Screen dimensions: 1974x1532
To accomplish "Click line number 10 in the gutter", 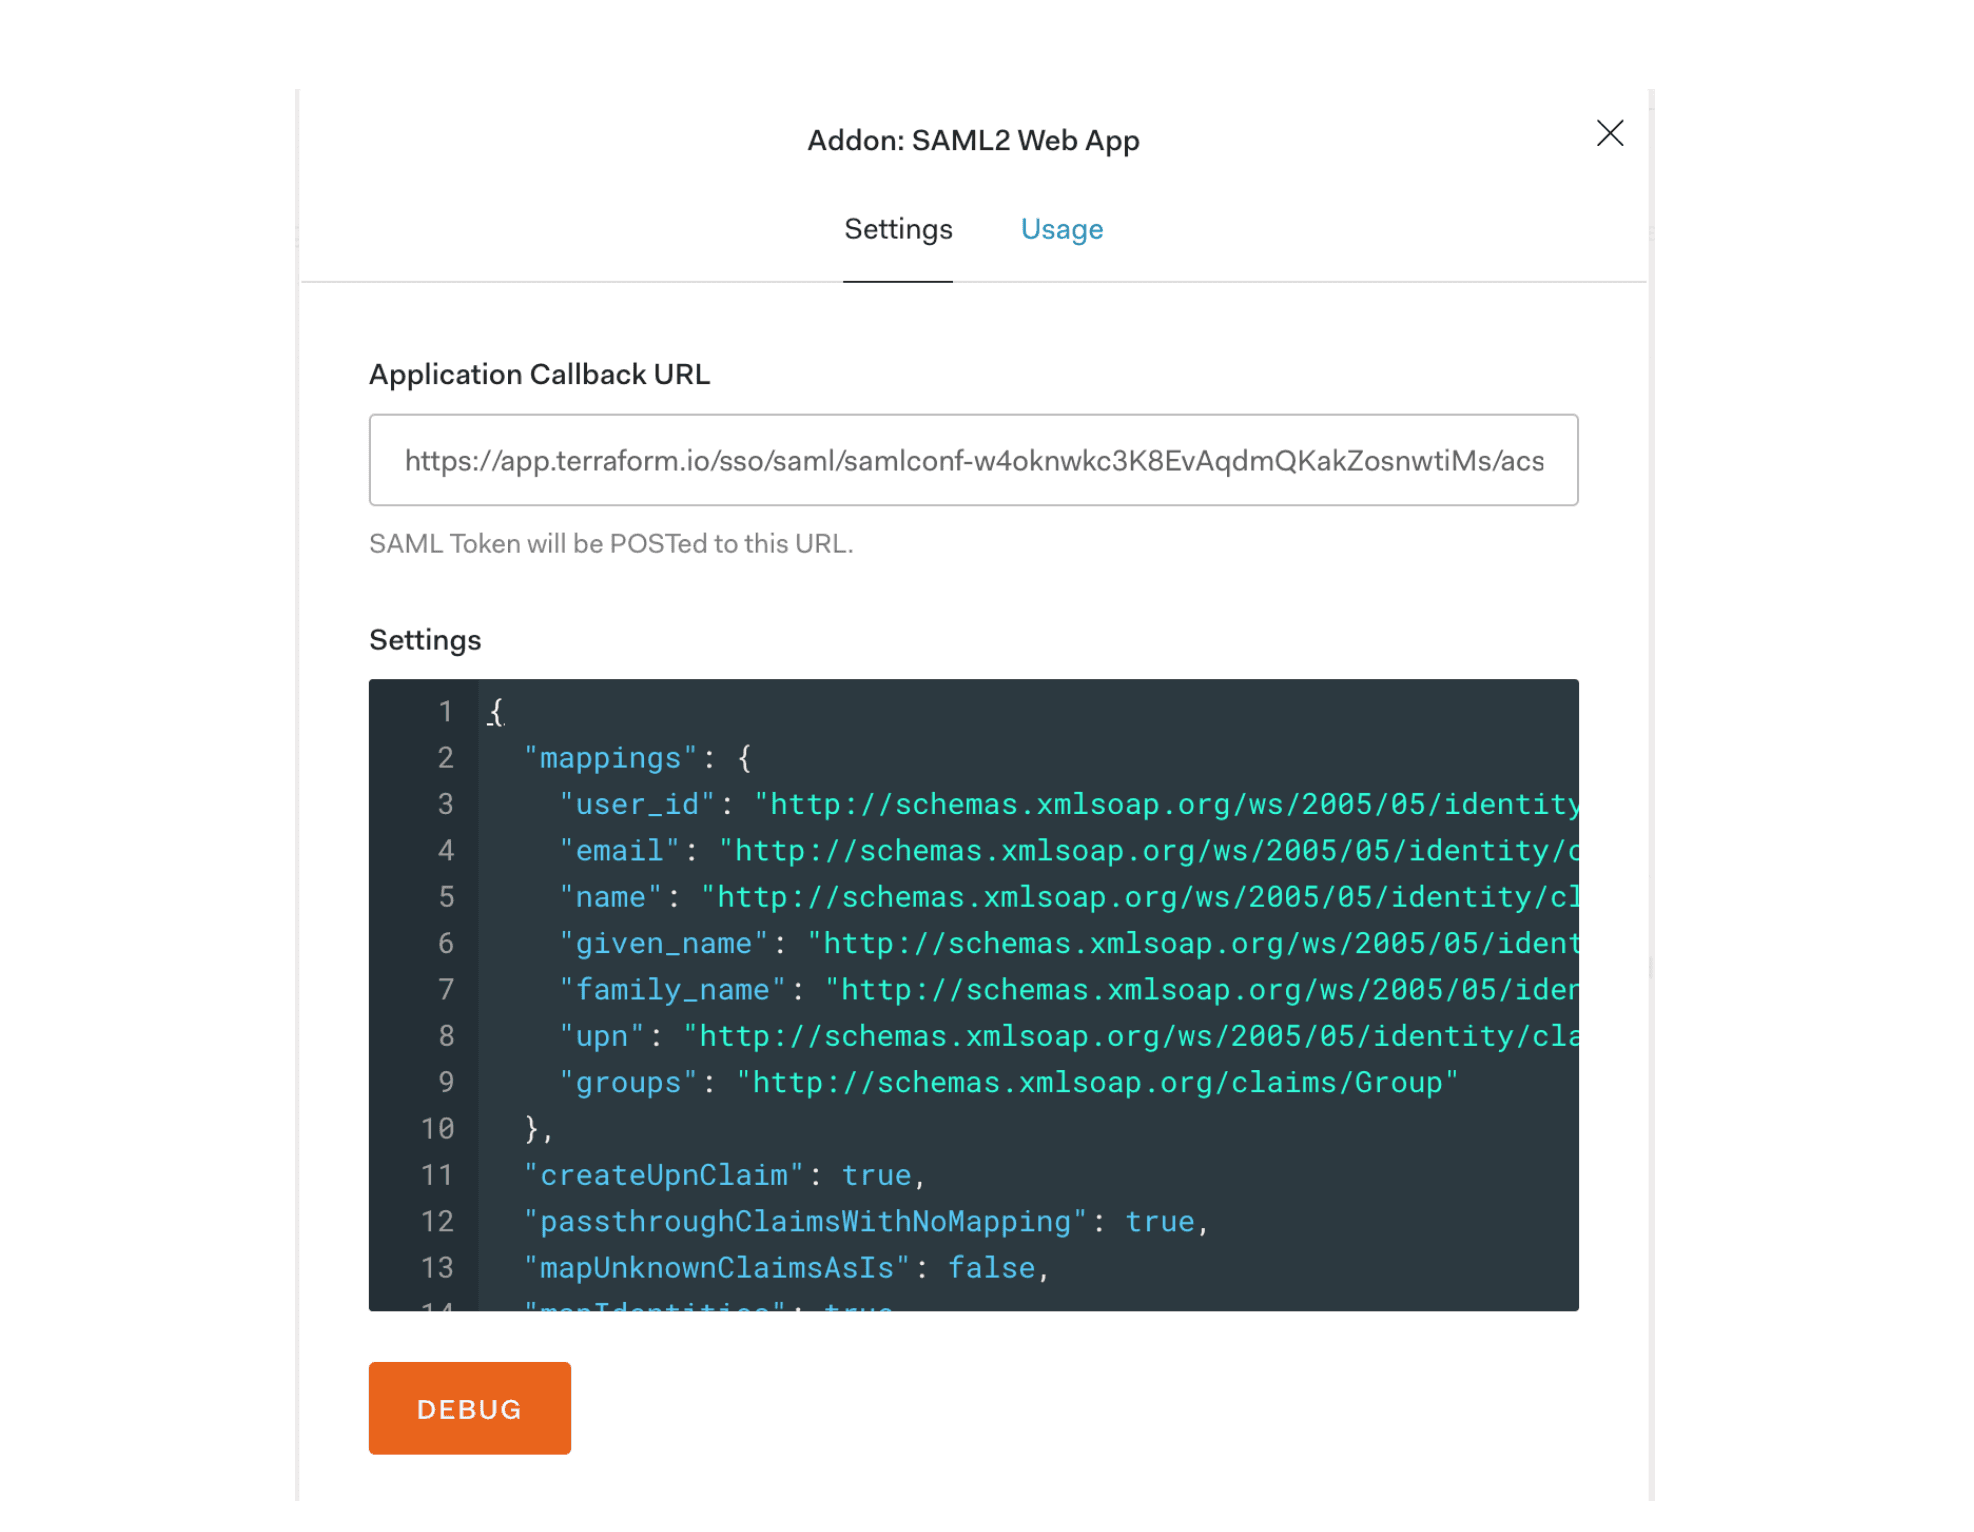I will 437,1129.
